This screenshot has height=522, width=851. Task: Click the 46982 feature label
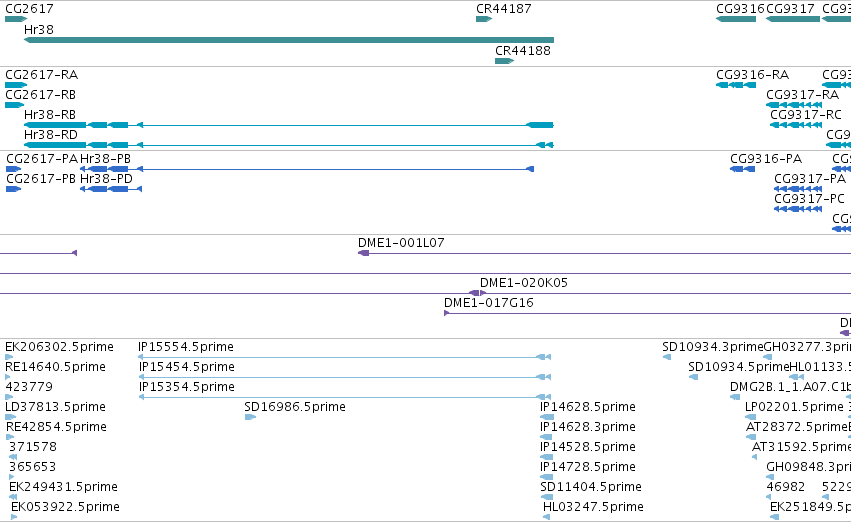click(785, 487)
